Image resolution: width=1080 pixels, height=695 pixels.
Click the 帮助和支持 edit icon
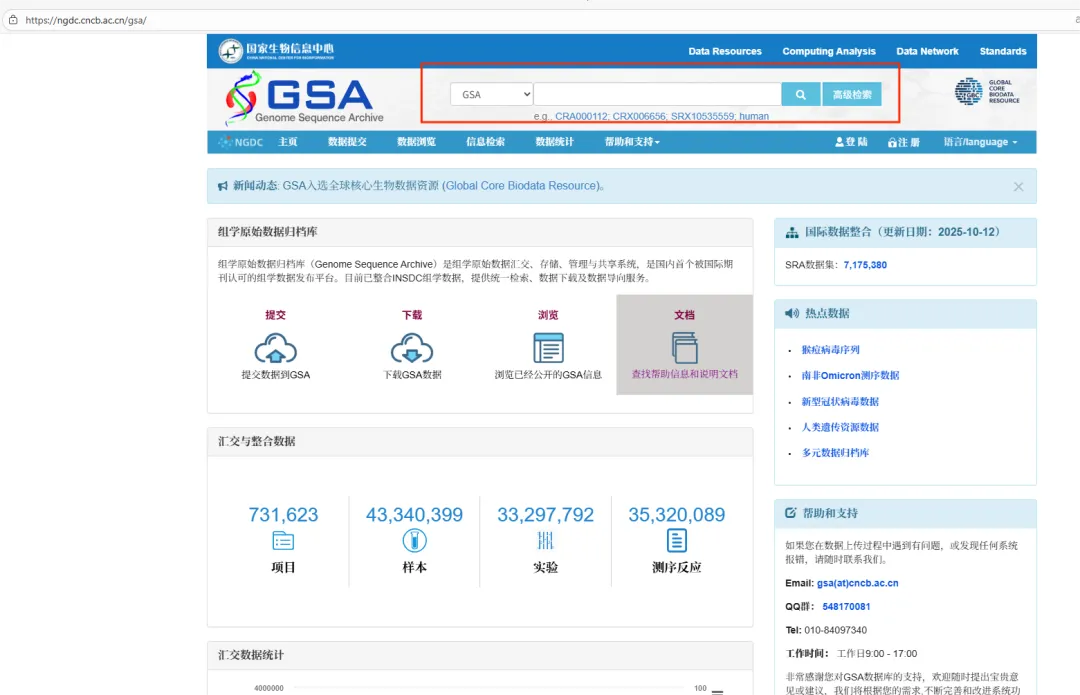pos(791,513)
